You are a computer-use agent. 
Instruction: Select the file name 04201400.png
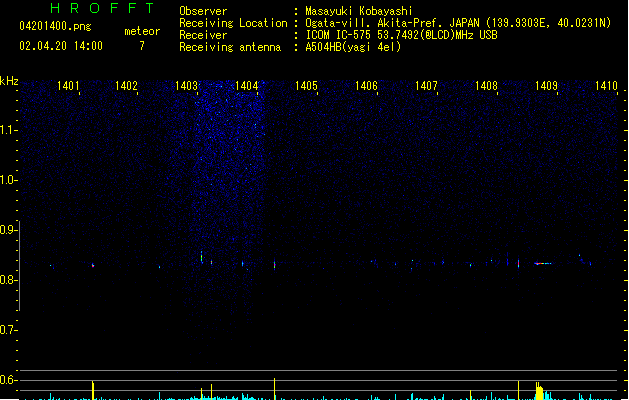click(55, 26)
